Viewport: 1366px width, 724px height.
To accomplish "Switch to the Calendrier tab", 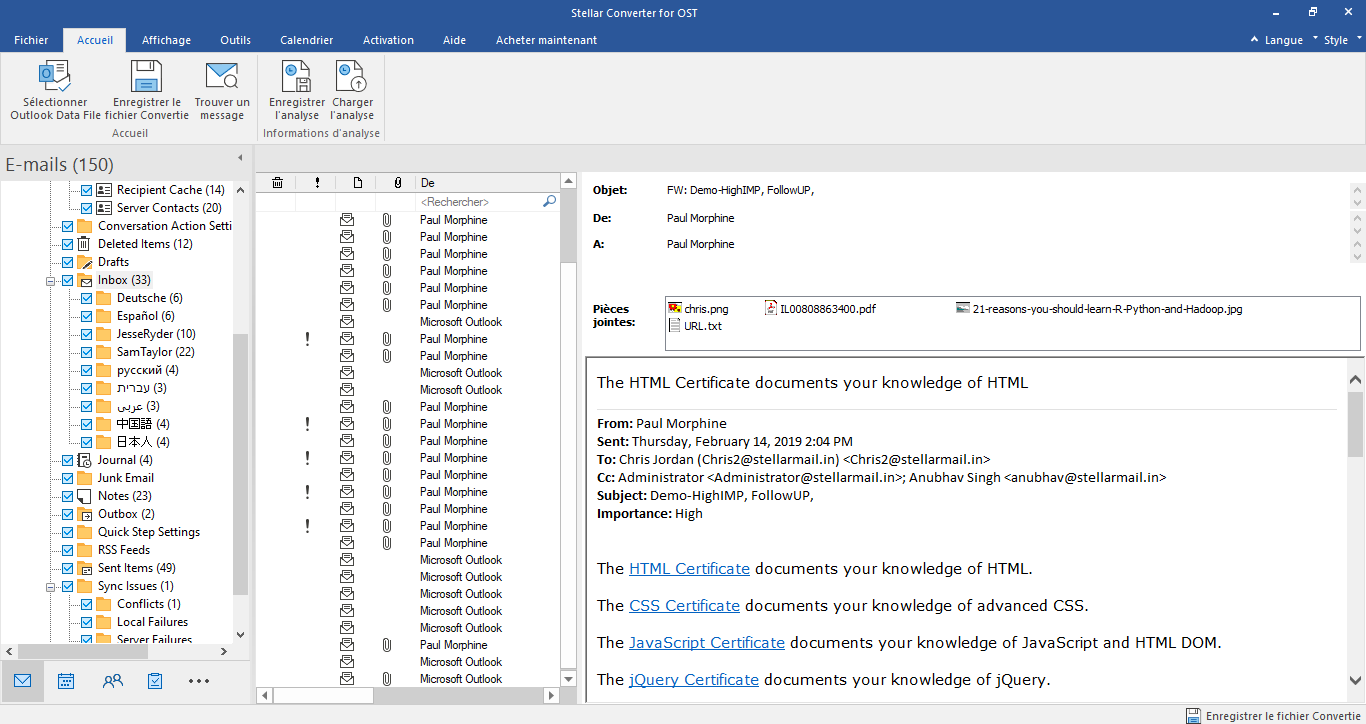I will 306,40.
